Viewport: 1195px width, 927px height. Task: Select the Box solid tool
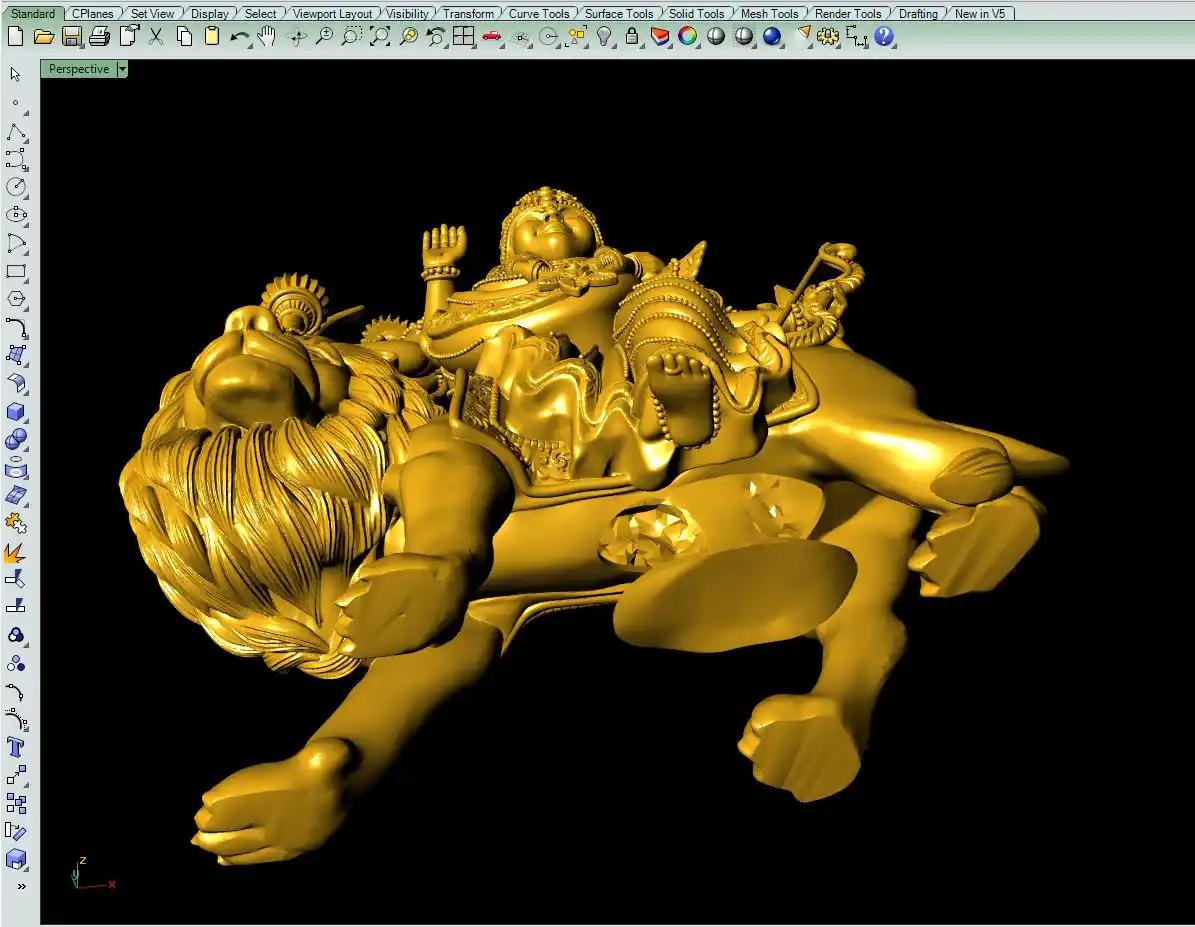click(16, 412)
